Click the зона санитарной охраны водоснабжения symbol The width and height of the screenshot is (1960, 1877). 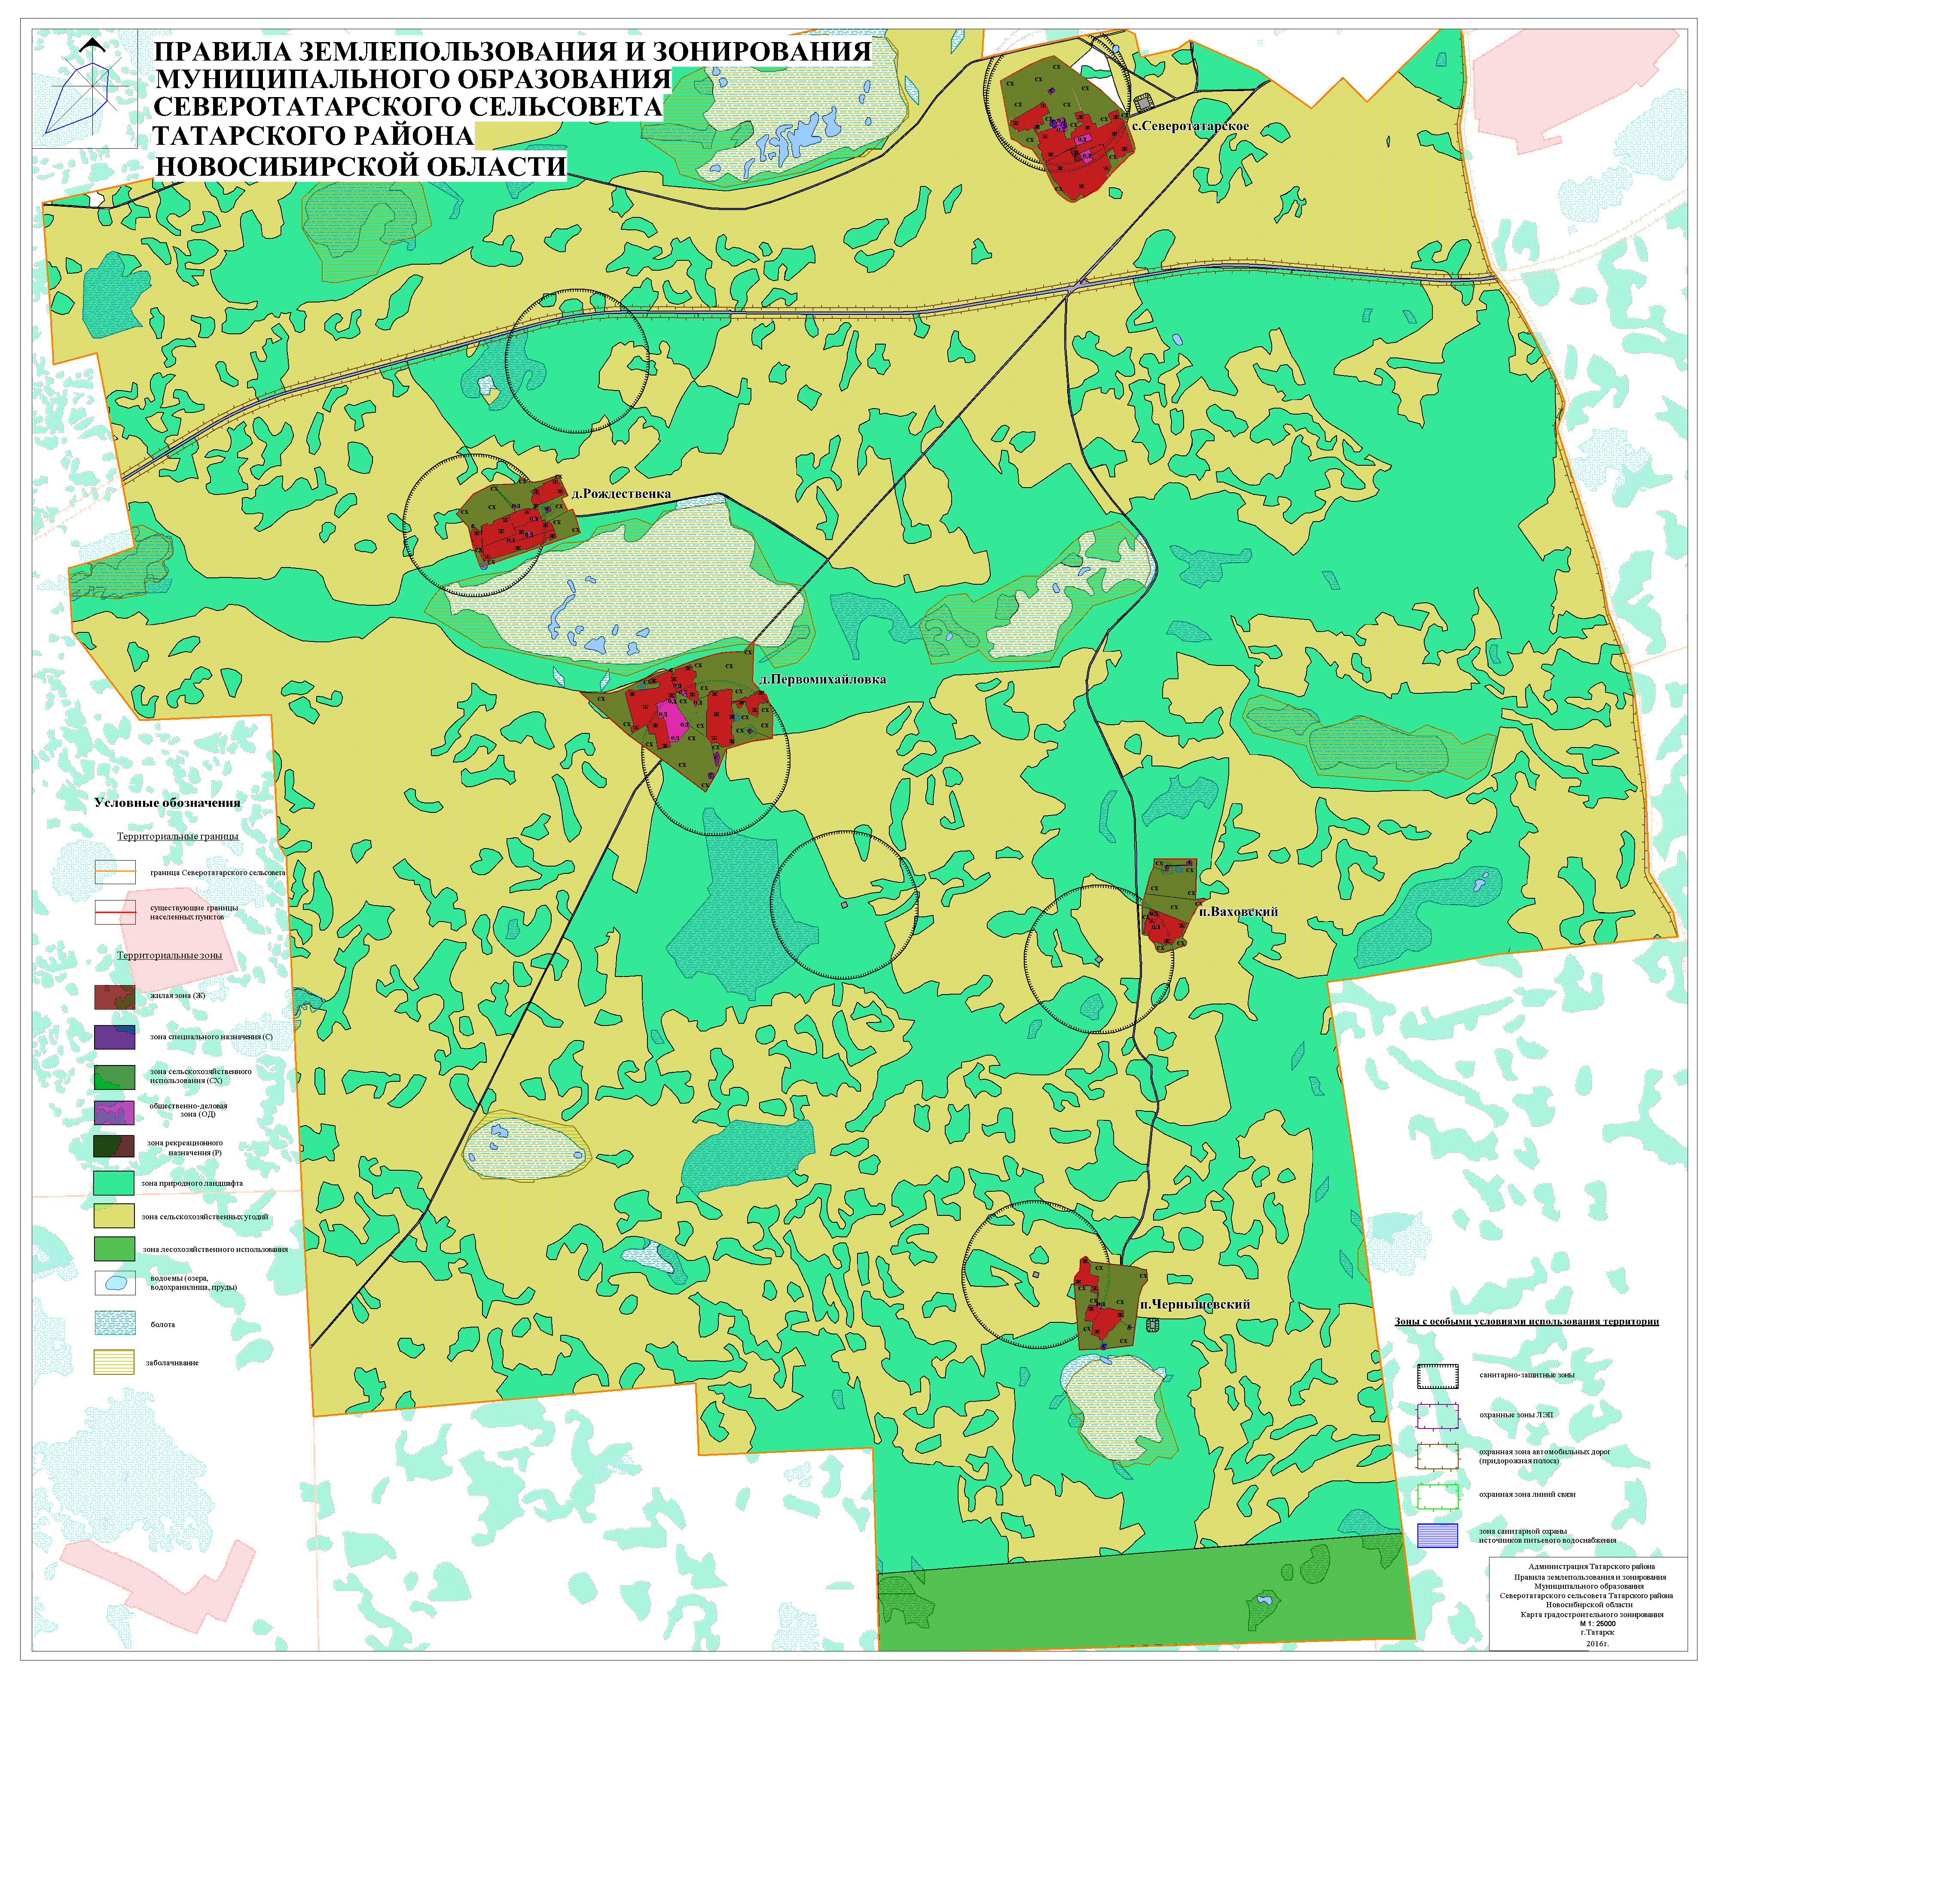[1437, 1535]
